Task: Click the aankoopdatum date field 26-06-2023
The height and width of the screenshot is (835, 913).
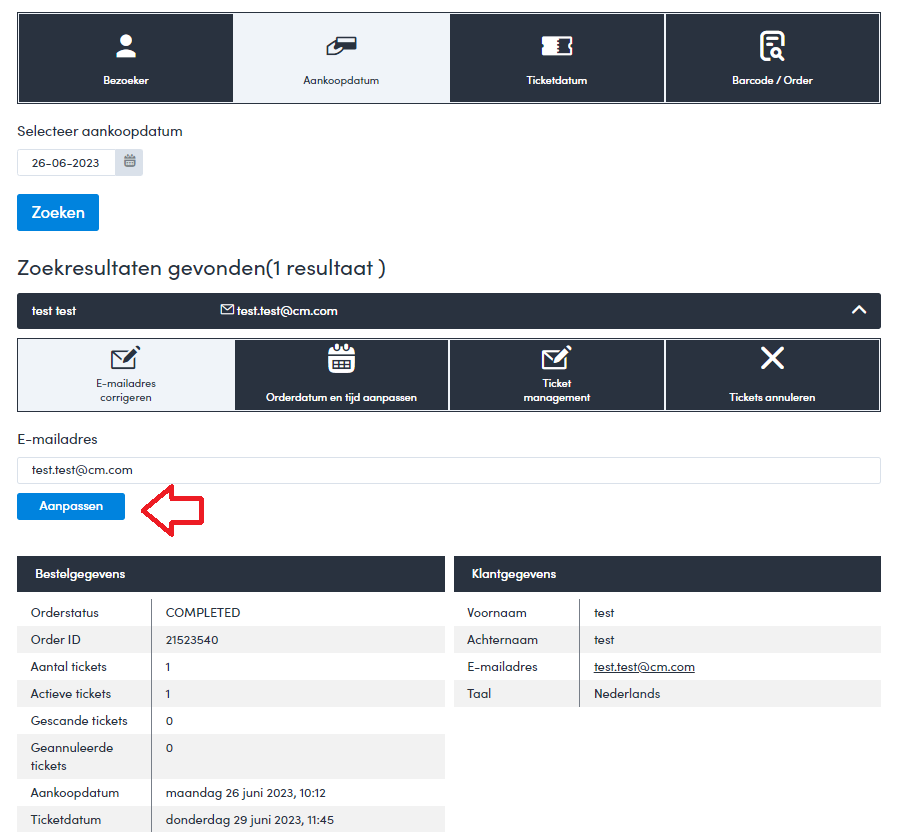Action: point(67,163)
